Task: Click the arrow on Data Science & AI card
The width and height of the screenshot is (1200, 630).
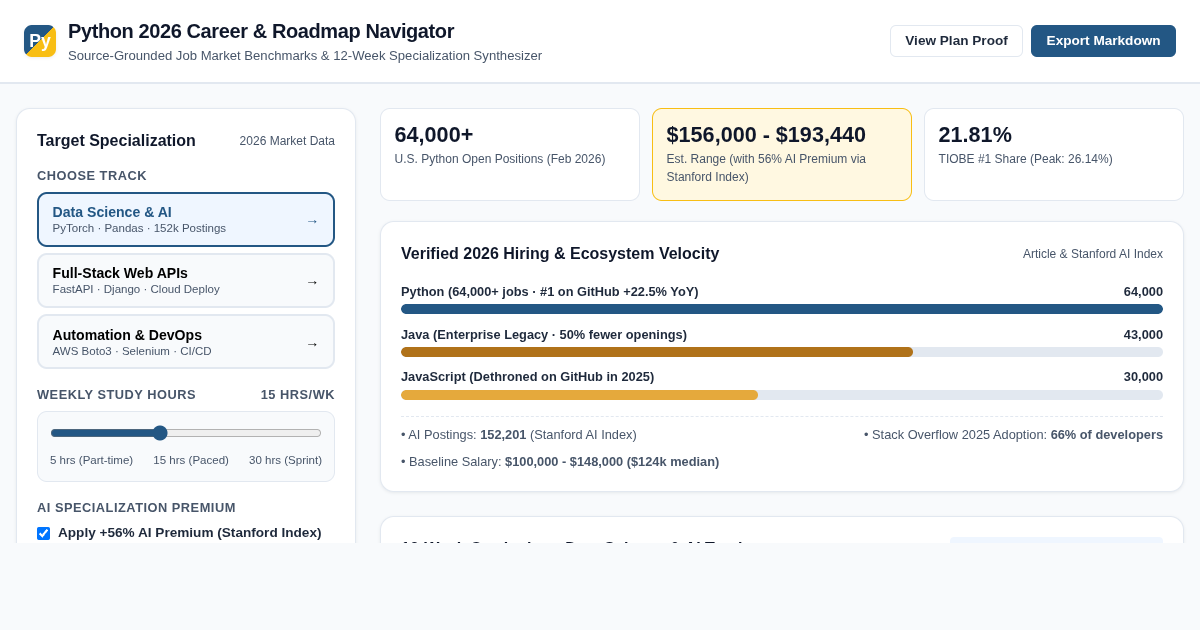Action: tap(312, 221)
